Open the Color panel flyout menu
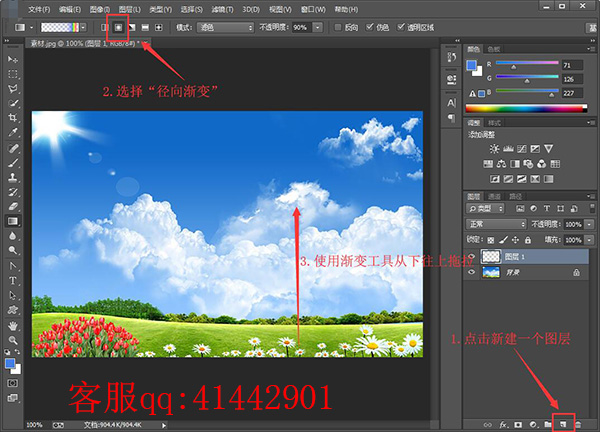Screen dimensions: 600x432 pos(590,49)
